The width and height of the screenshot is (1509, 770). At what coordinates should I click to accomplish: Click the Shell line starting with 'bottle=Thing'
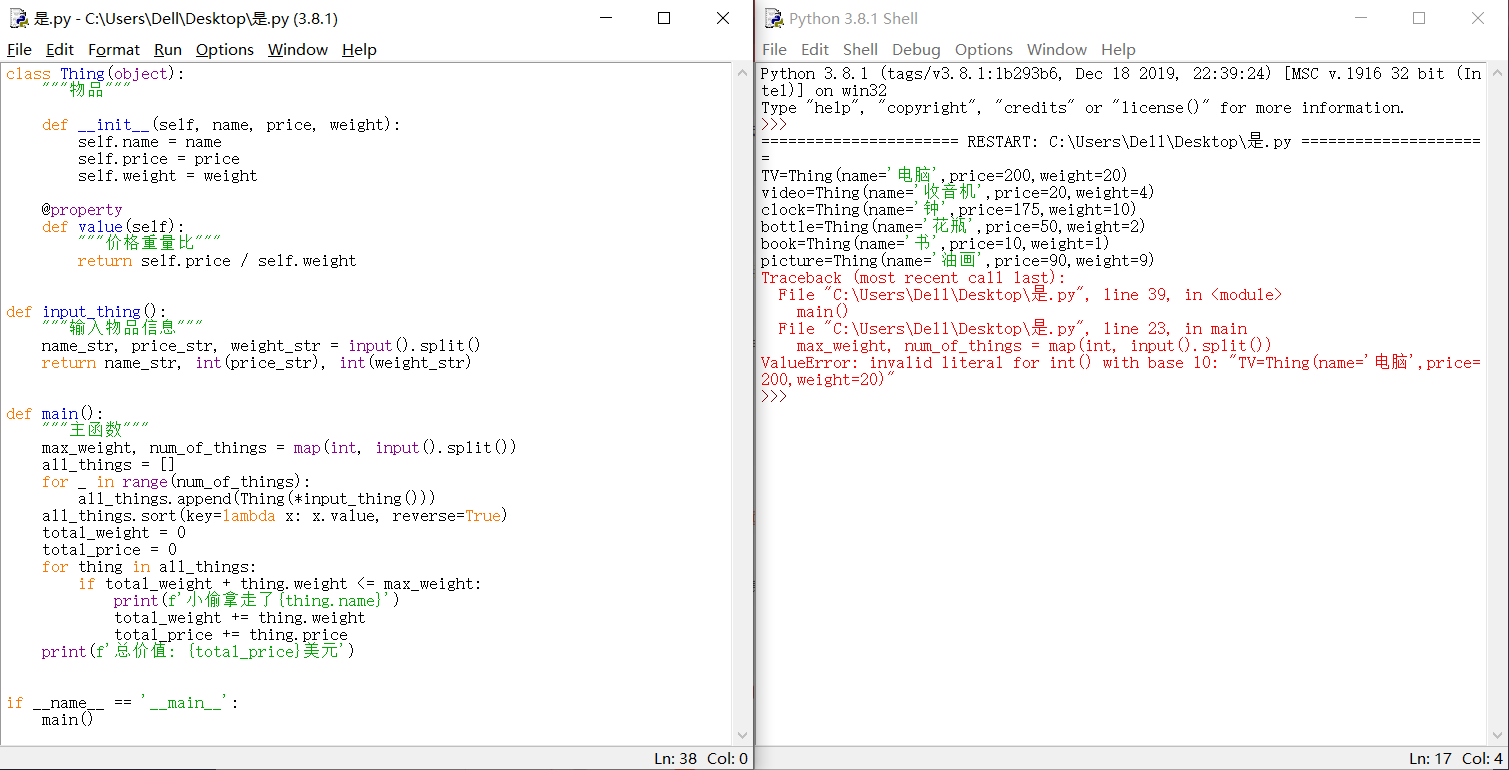coord(953,227)
